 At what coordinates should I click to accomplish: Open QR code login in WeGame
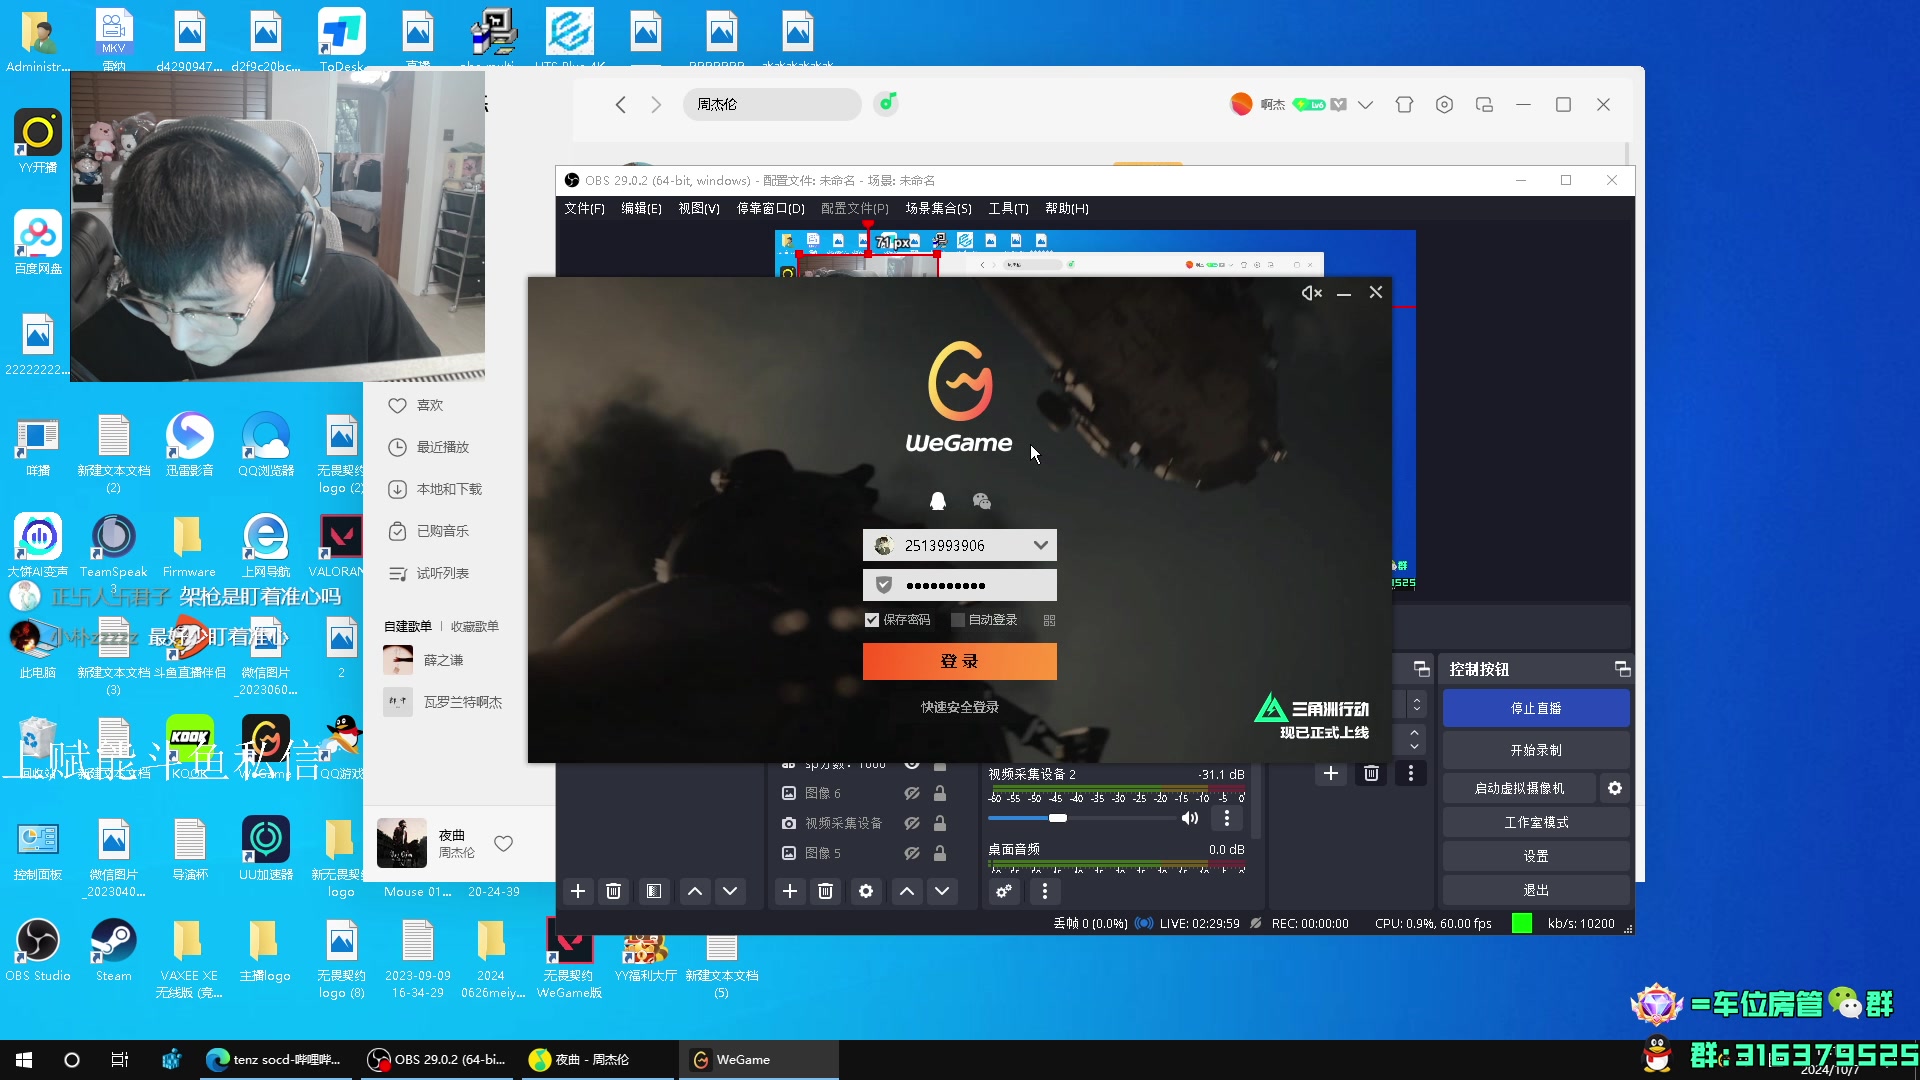pos(1049,620)
